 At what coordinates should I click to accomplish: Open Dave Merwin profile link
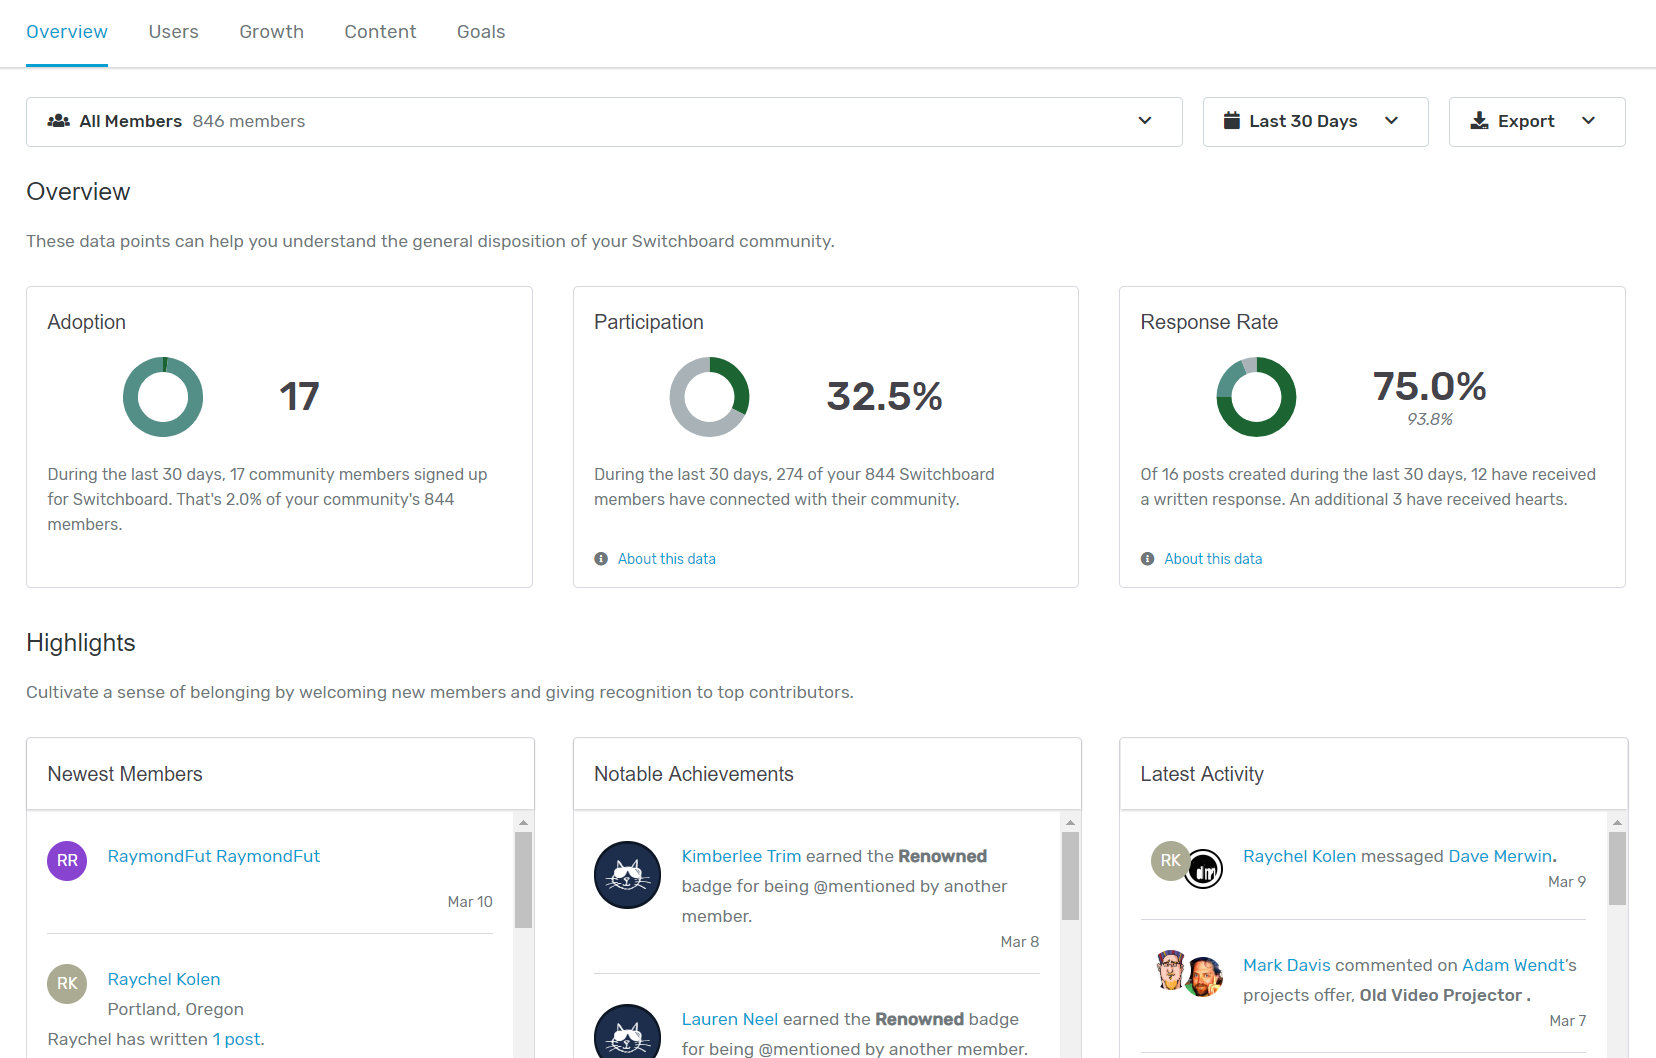(1500, 856)
